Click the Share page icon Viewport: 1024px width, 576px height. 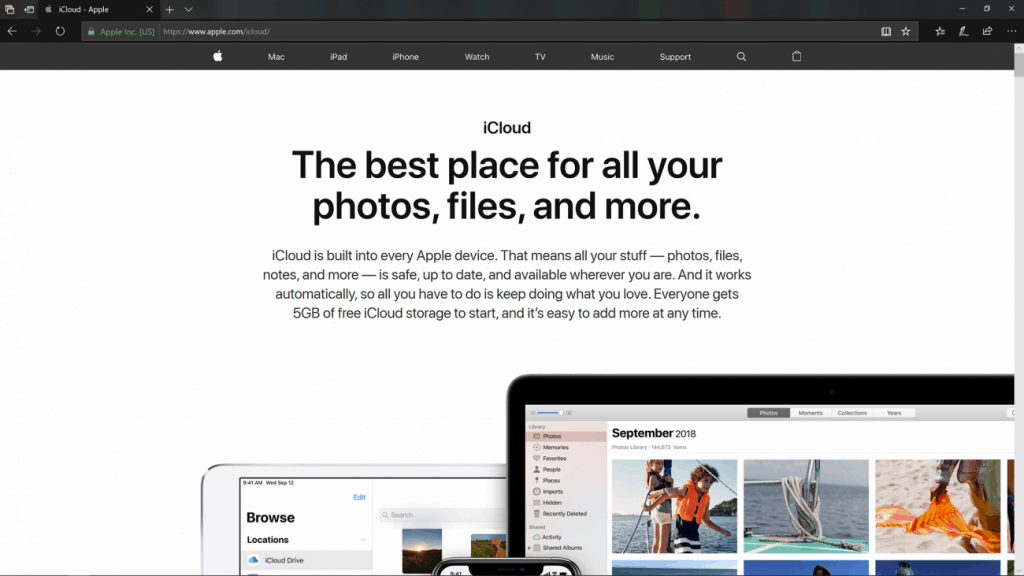[x=987, y=31]
